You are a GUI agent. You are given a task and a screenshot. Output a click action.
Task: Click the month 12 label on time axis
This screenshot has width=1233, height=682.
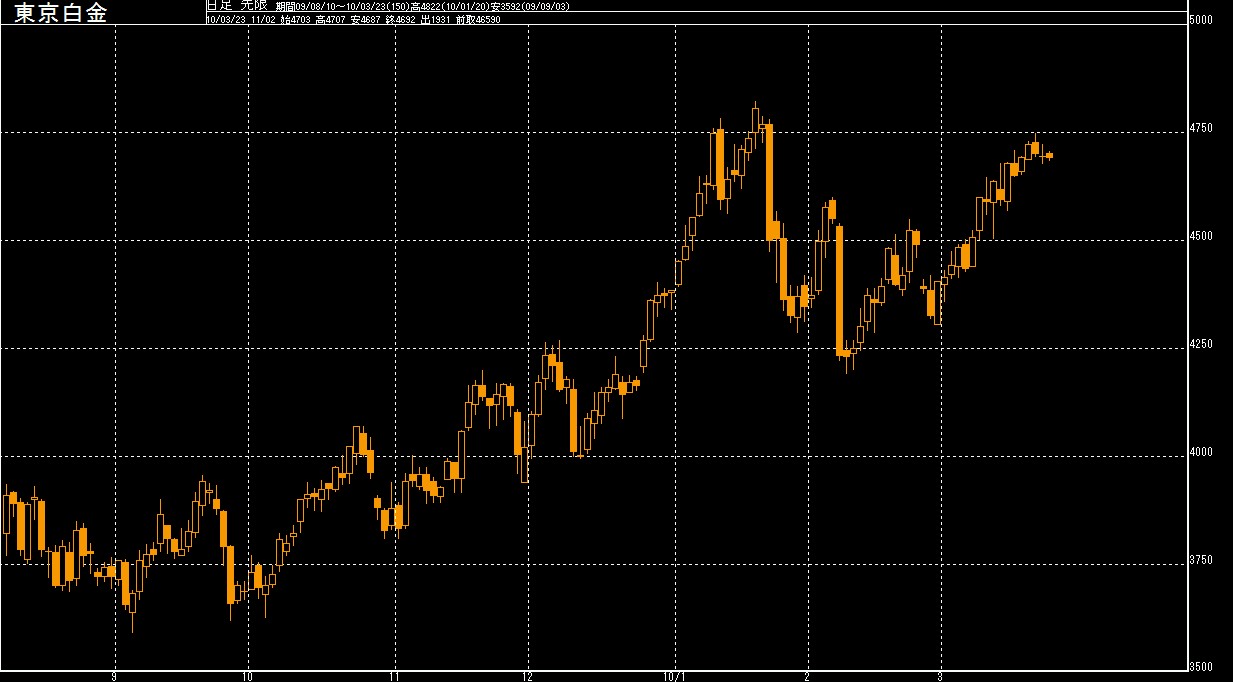(526, 676)
